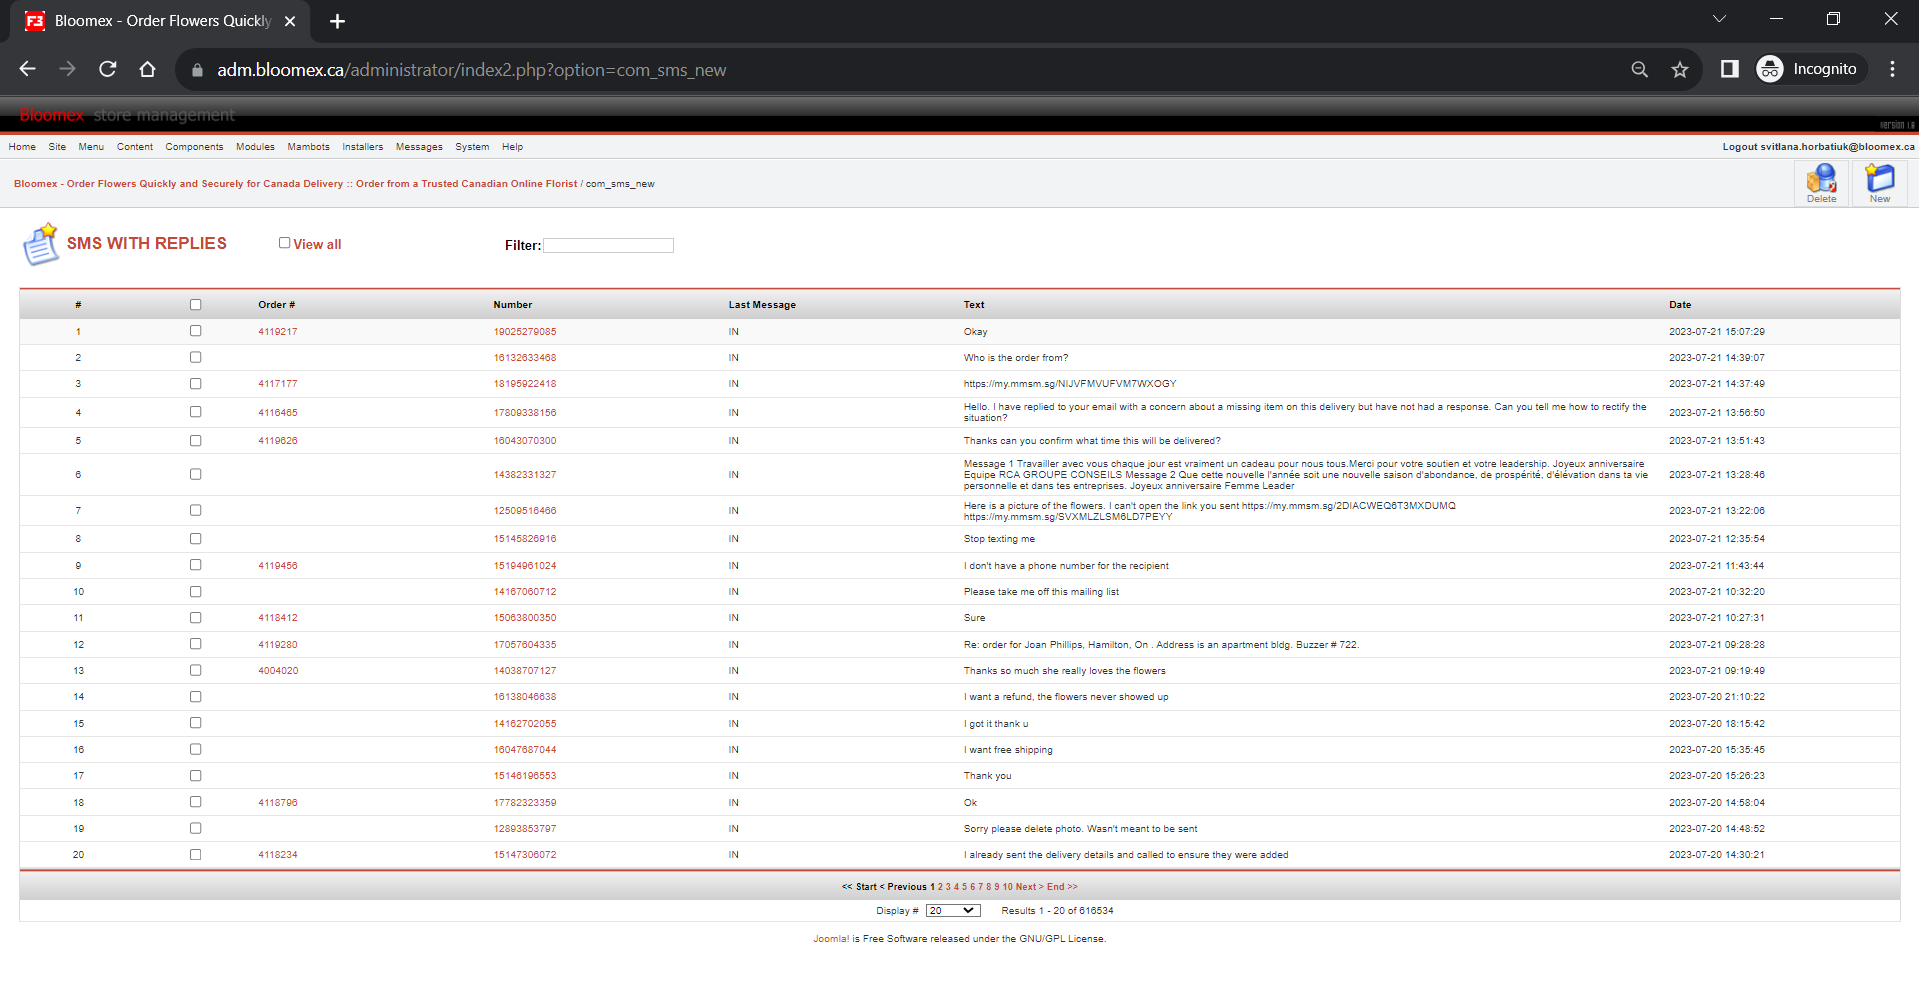Tick checkbox for order 4116465 row
1919x992 pixels.
pos(196,412)
